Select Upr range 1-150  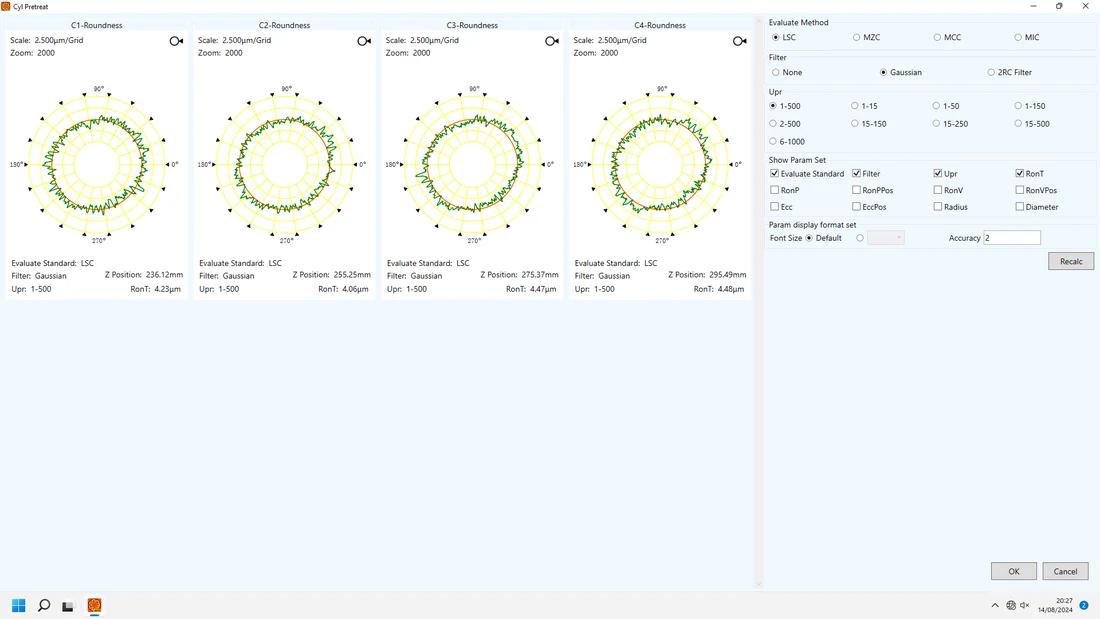[x=1030, y=106]
